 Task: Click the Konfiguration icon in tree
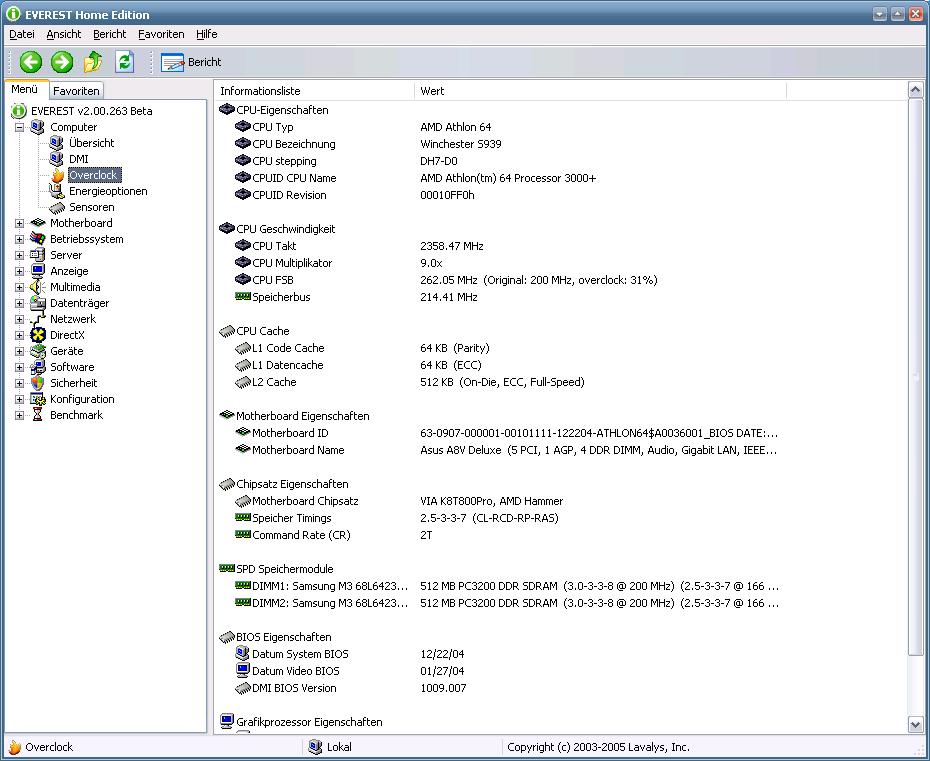37,399
